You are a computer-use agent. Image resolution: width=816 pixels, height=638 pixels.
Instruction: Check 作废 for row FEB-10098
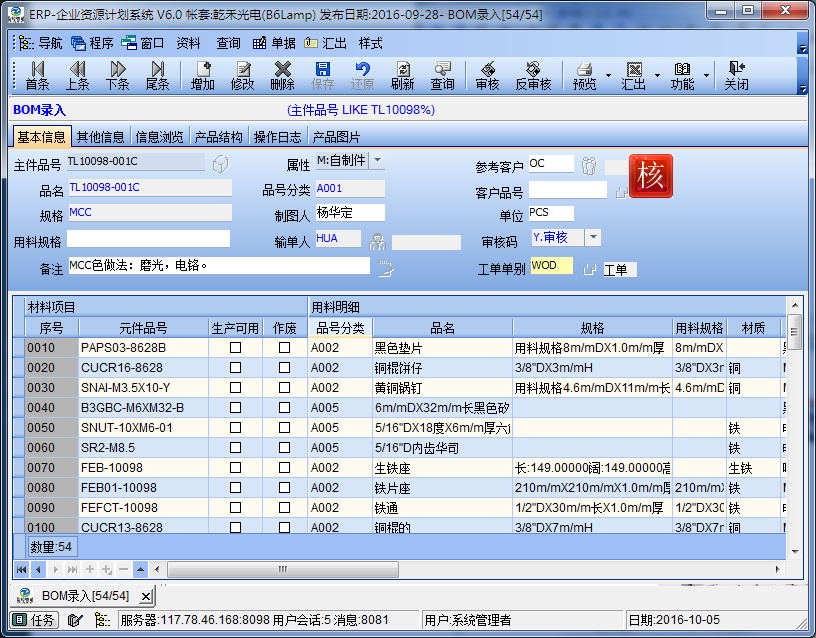tap(284, 468)
